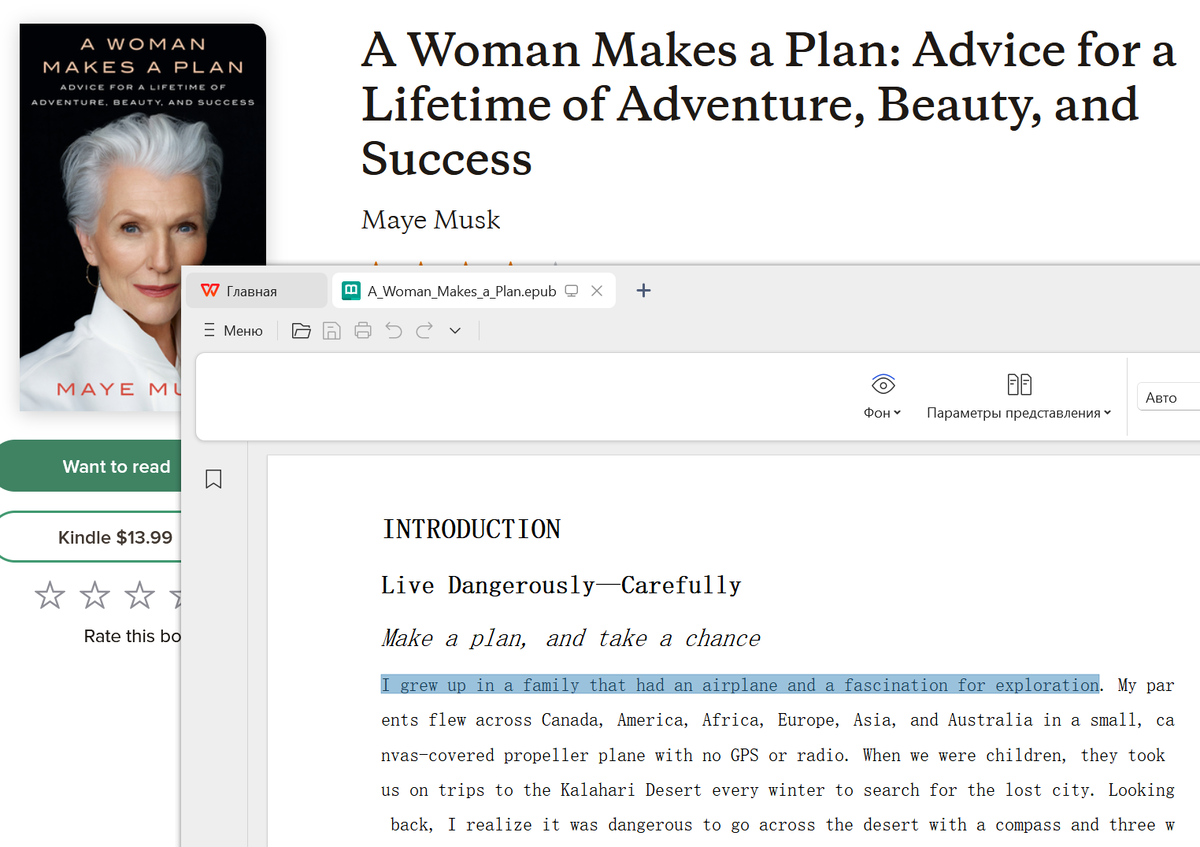Image resolution: width=1200 pixels, height=847 pixels.
Task: Click the green epub file icon on tab
Action: 351,291
